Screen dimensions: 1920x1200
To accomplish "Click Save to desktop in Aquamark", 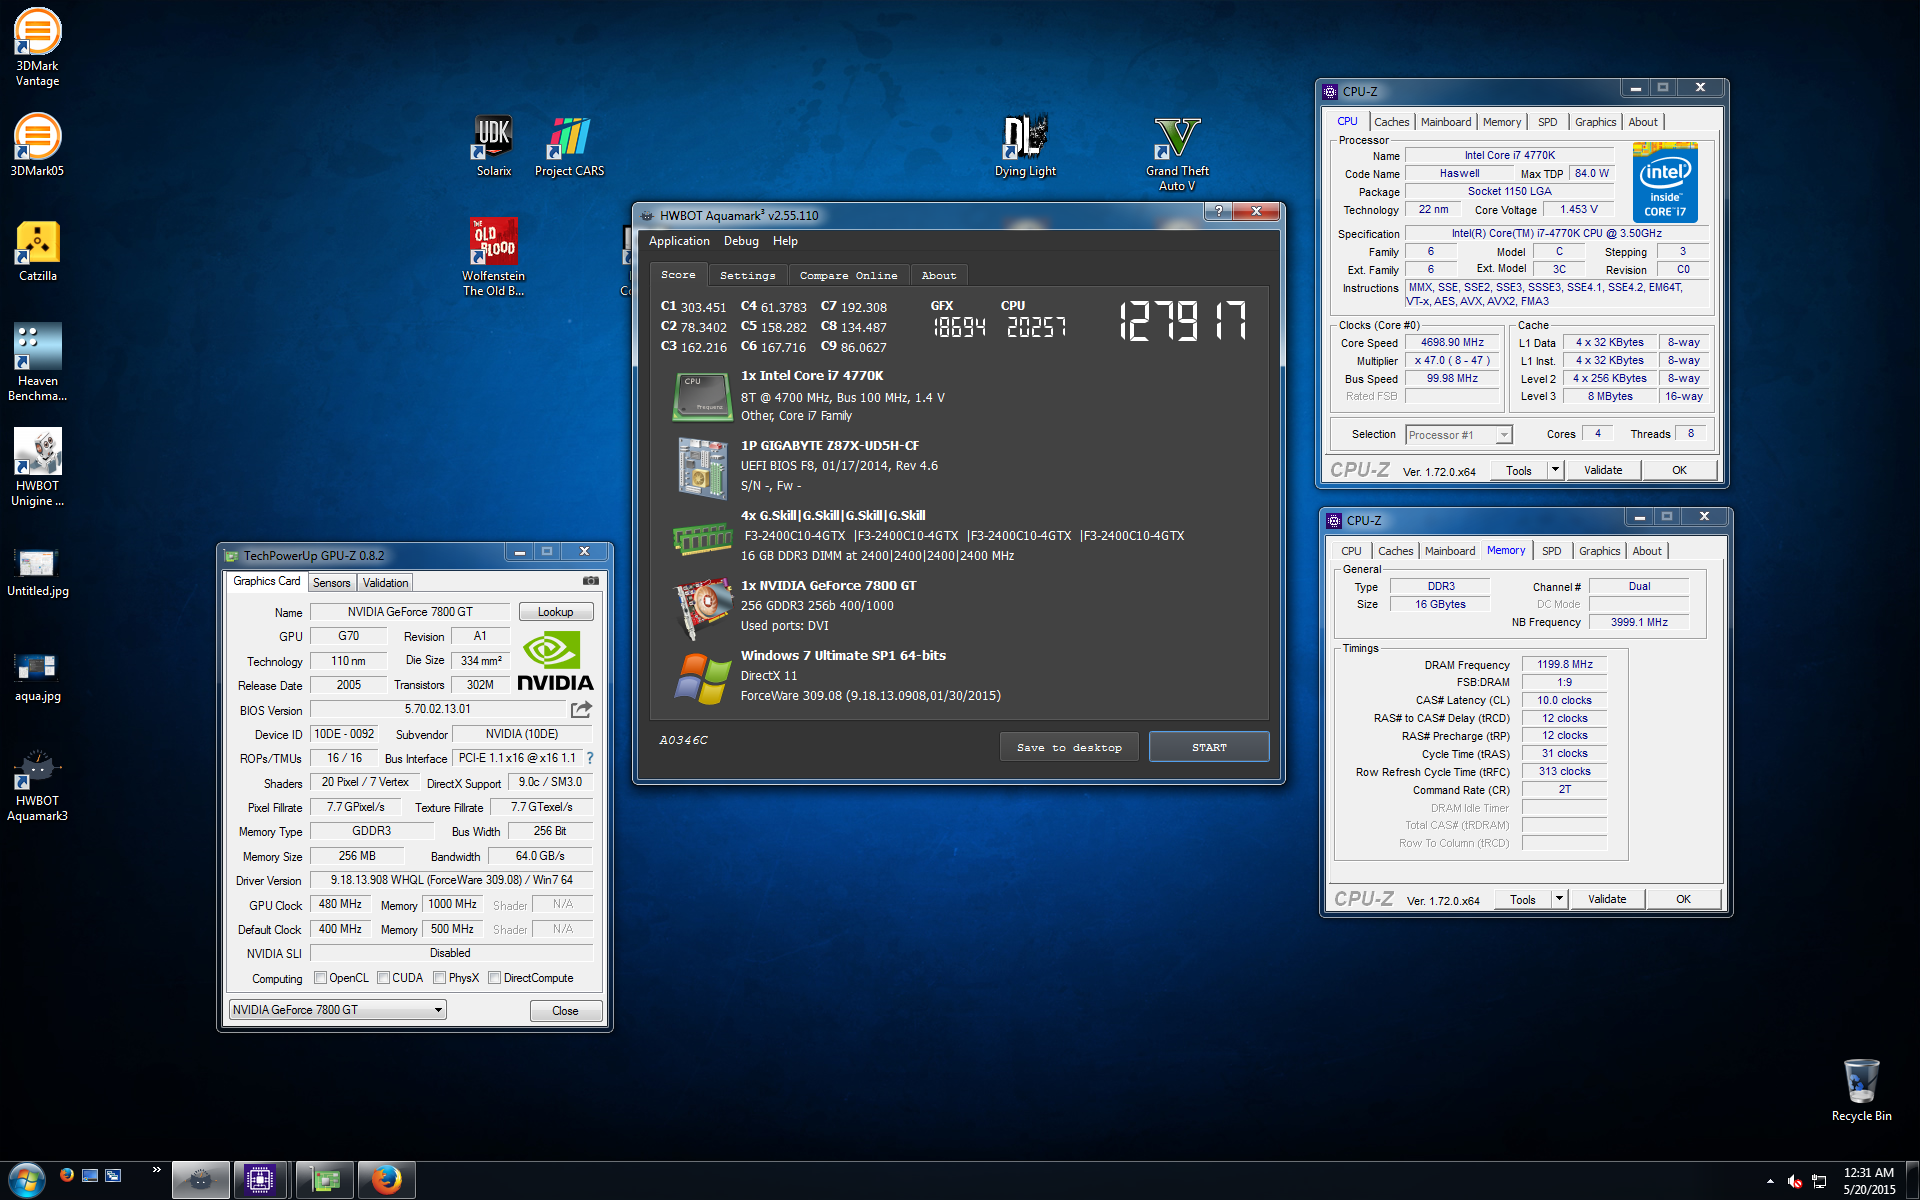I will click(x=1069, y=747).
